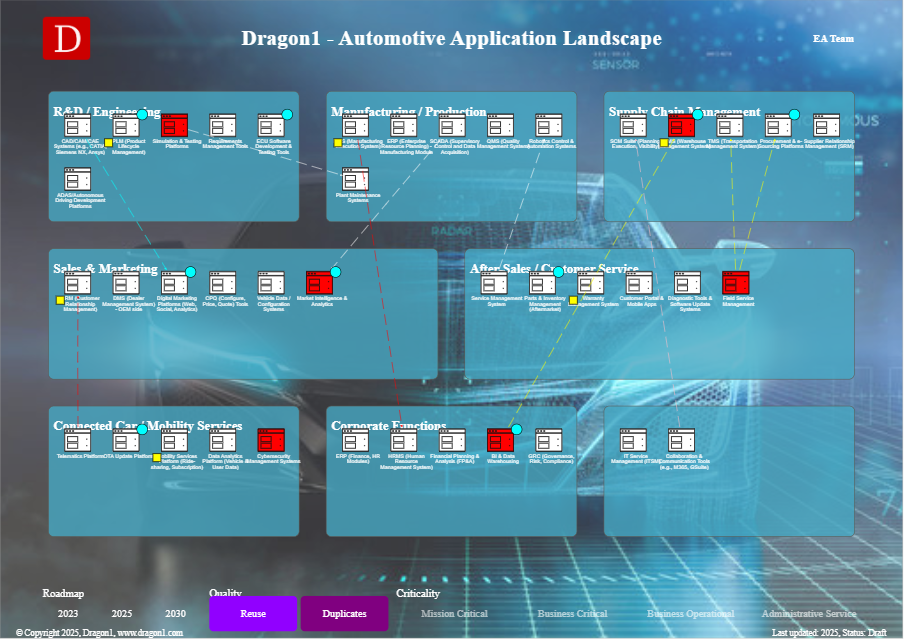Select the CAD/CAM/CAE Systems application icon
The image size is (904, 639).
tap(78, 125)
